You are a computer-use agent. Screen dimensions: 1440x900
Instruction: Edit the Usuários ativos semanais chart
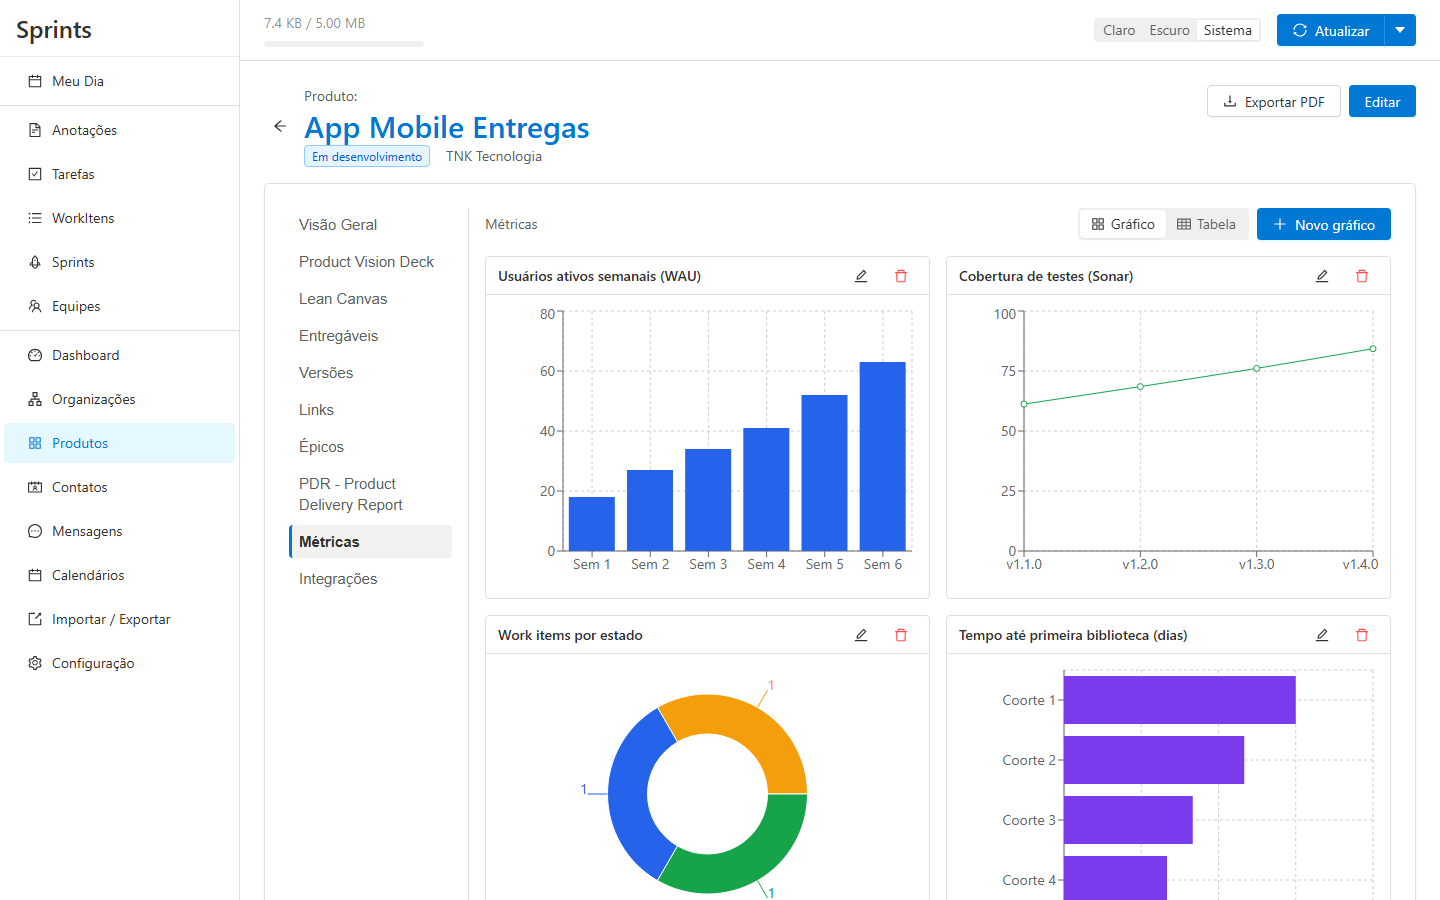pyautogui.click(x=861, y=276)
